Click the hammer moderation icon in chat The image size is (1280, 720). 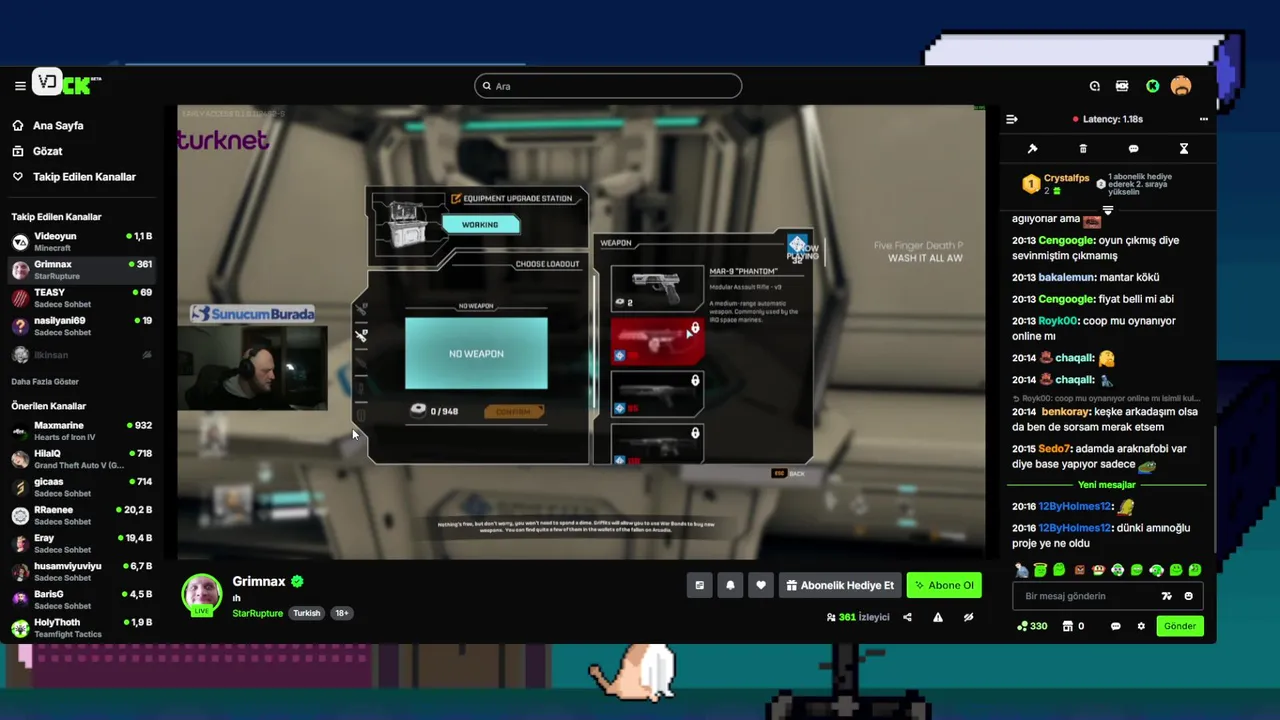[x=1033, y=149]
